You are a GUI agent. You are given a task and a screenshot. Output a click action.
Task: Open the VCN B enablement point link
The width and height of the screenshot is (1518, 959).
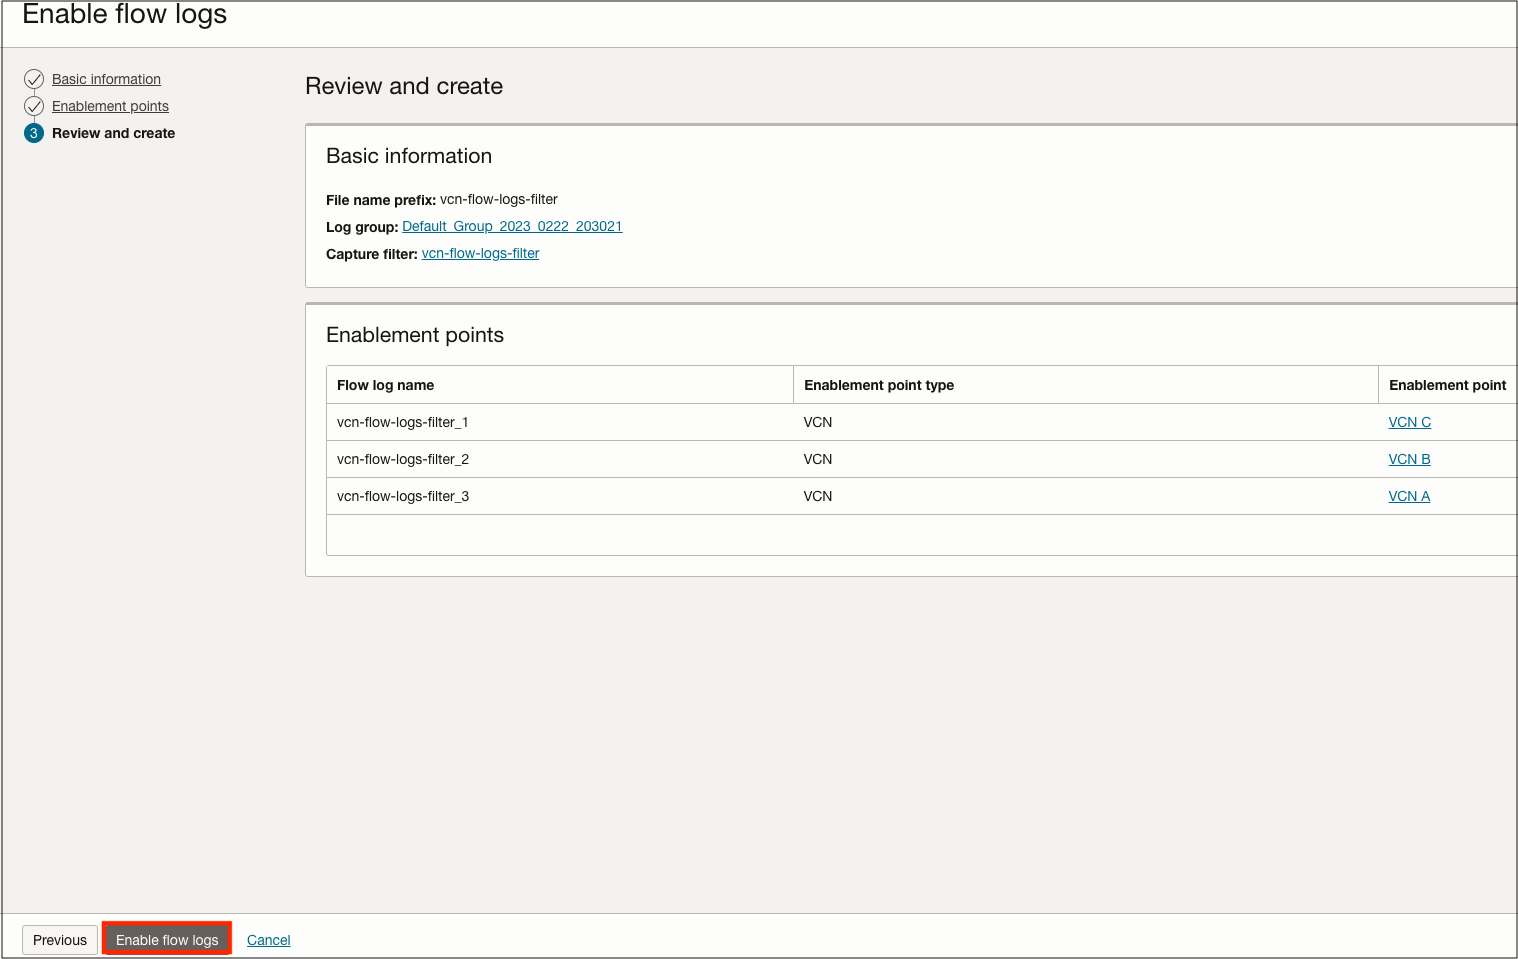(x=1409, y=459)
